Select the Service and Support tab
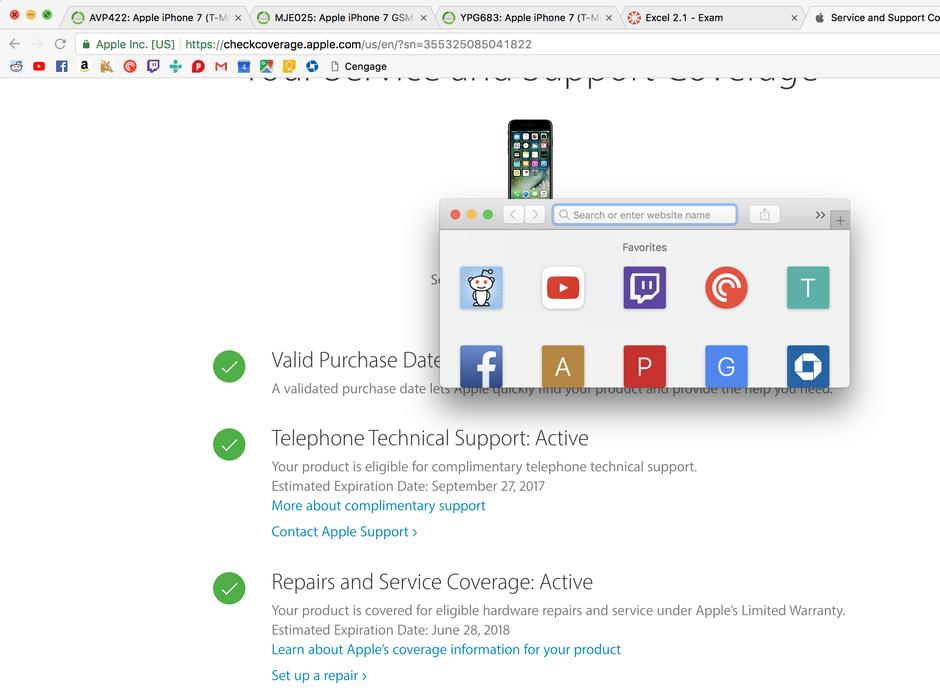This screenshot has width=940, height=698. (x=875, y=17)
